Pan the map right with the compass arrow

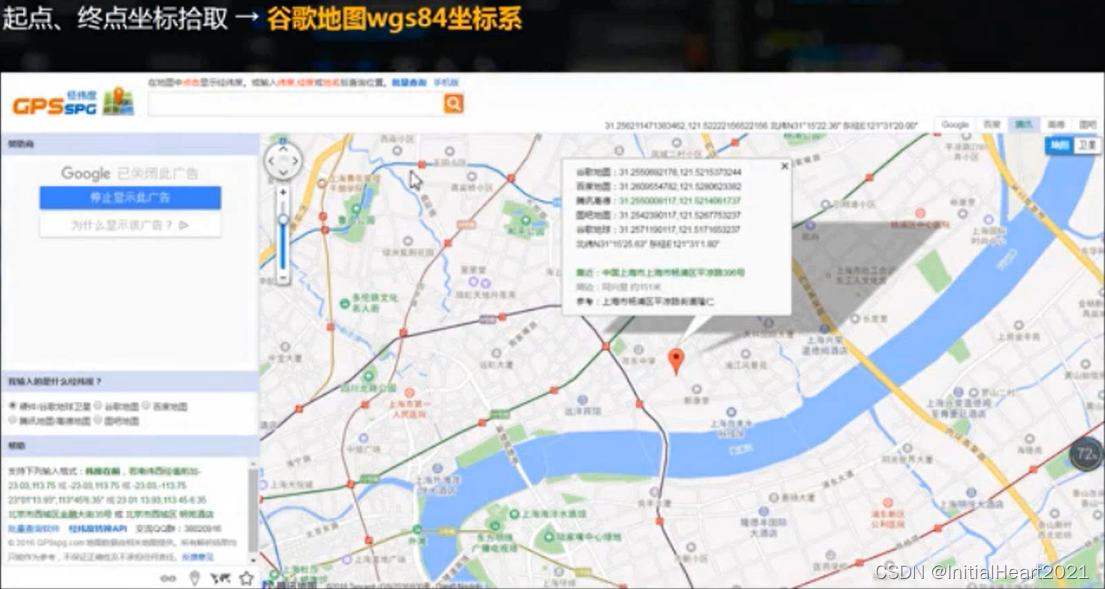(295, 161)
